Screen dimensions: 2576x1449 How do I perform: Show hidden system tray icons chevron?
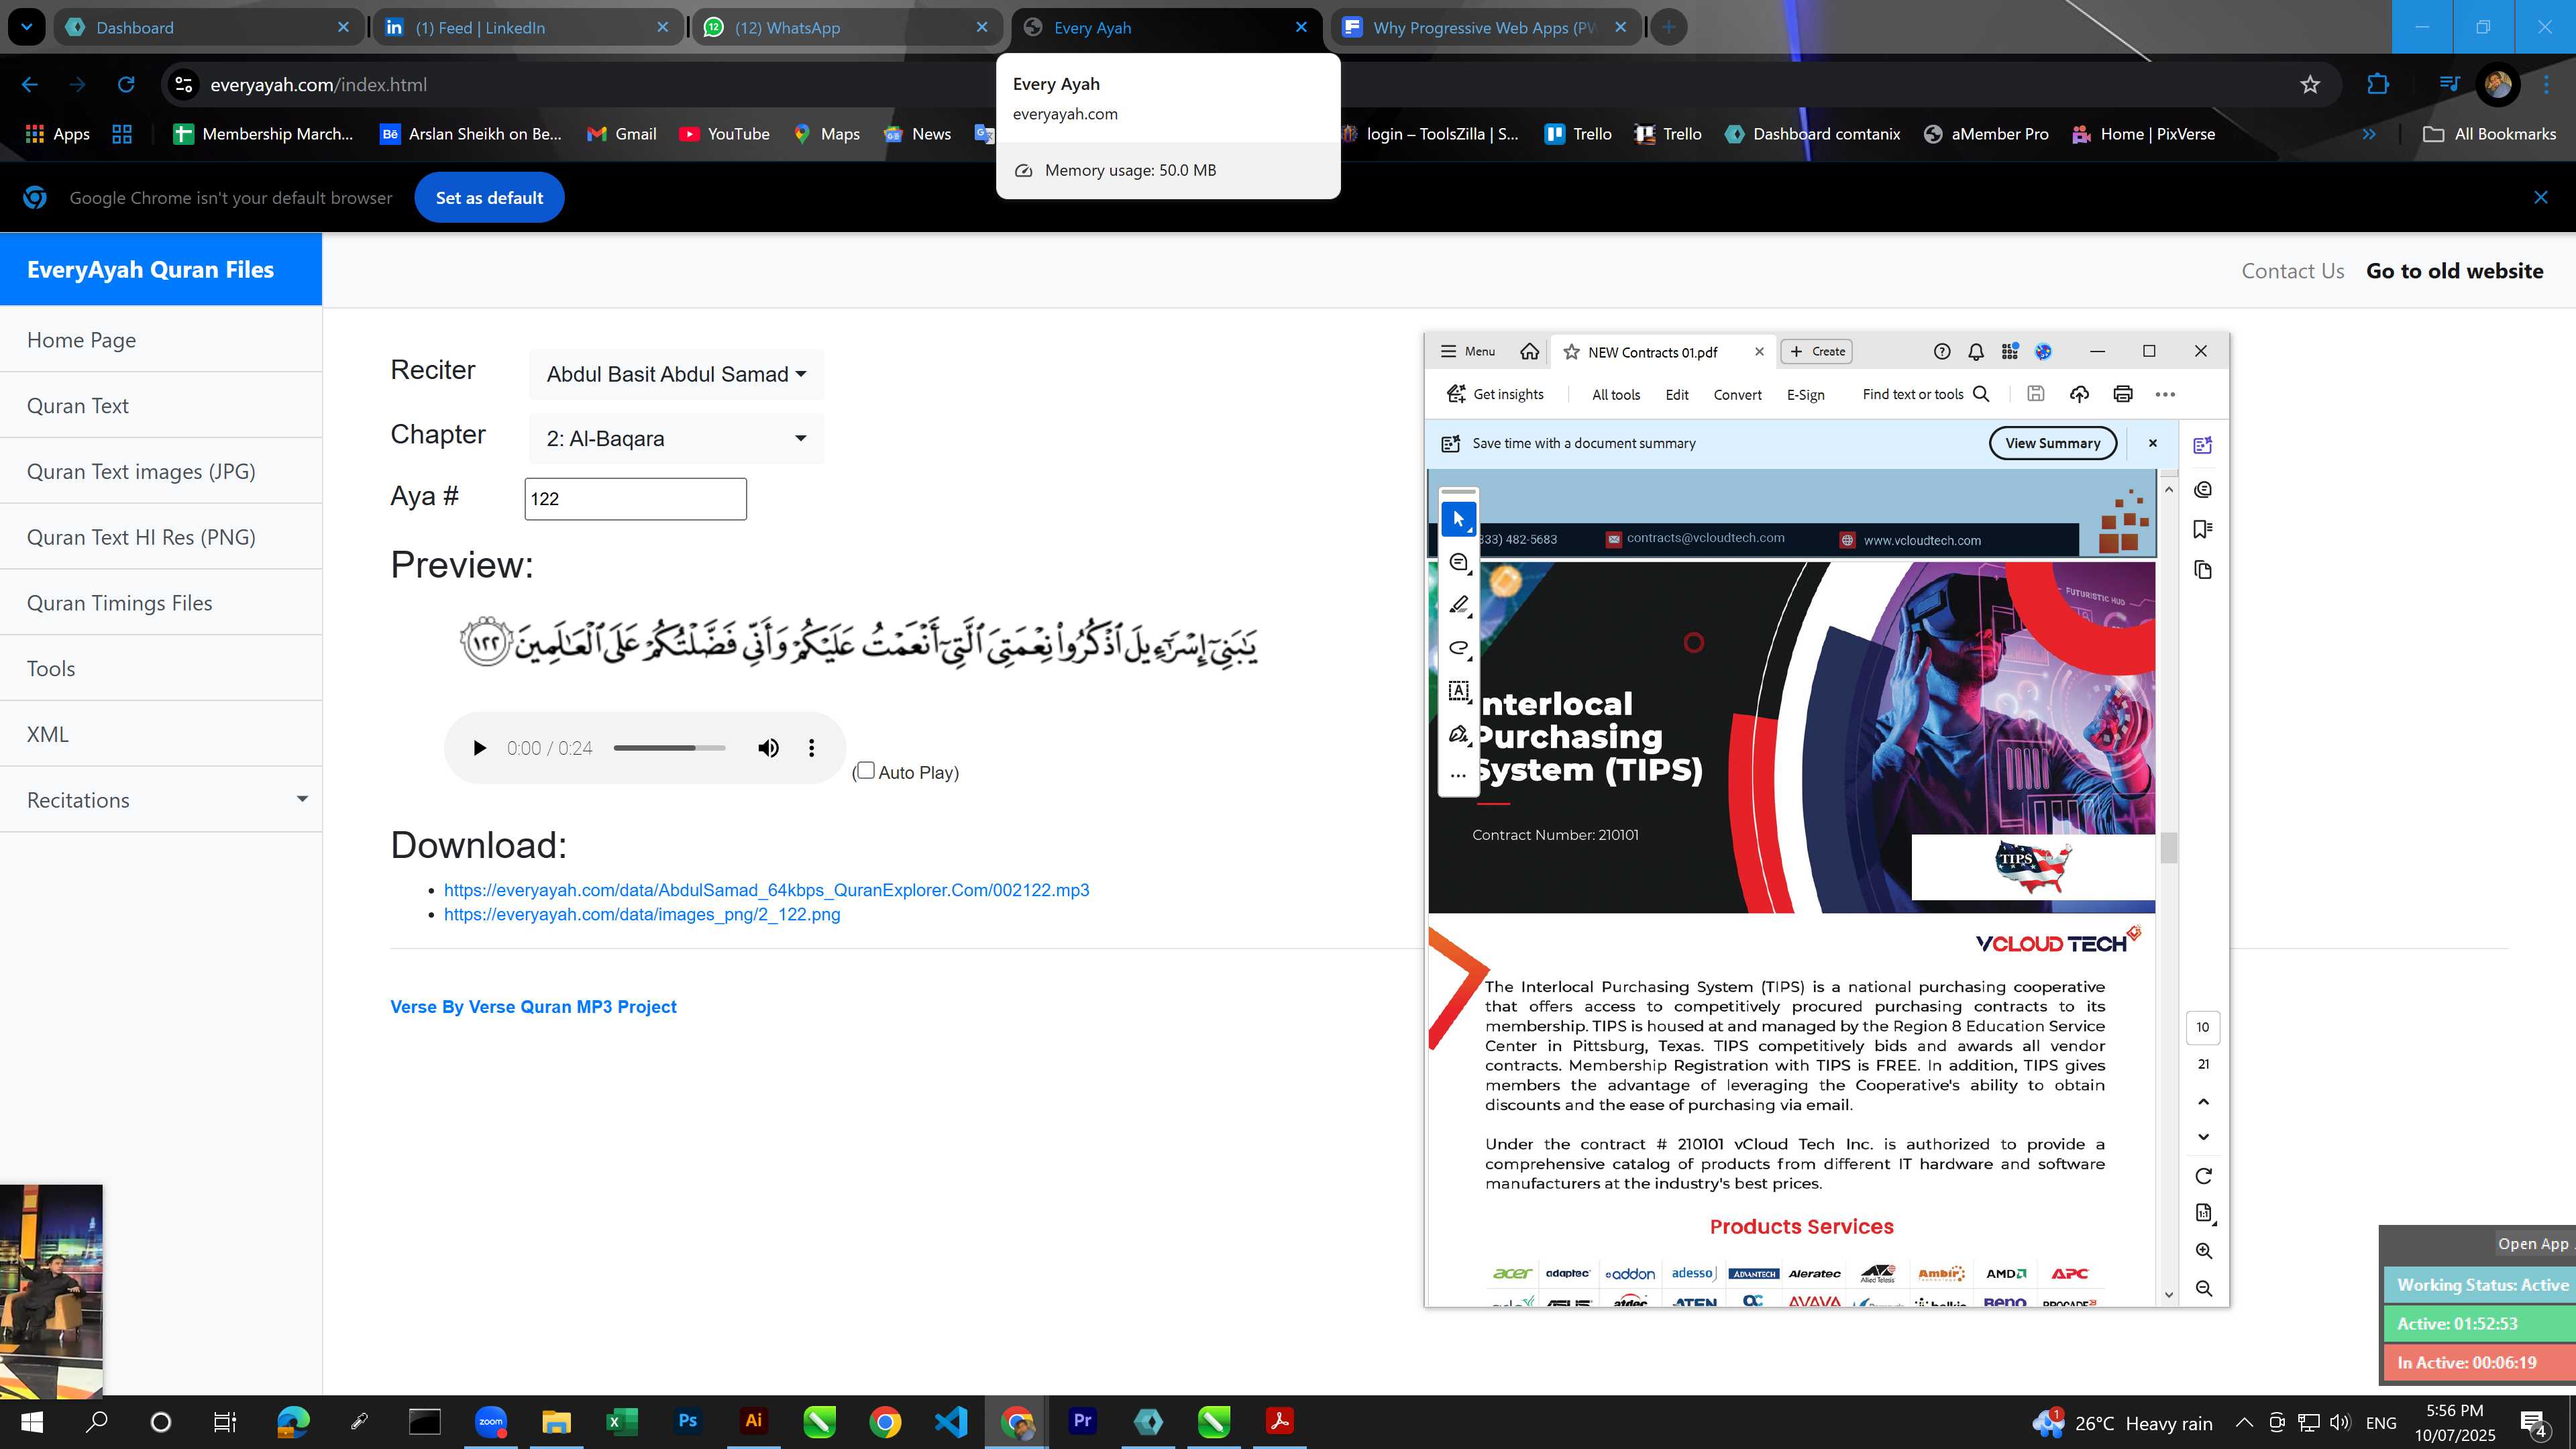pos(2244,1422)
